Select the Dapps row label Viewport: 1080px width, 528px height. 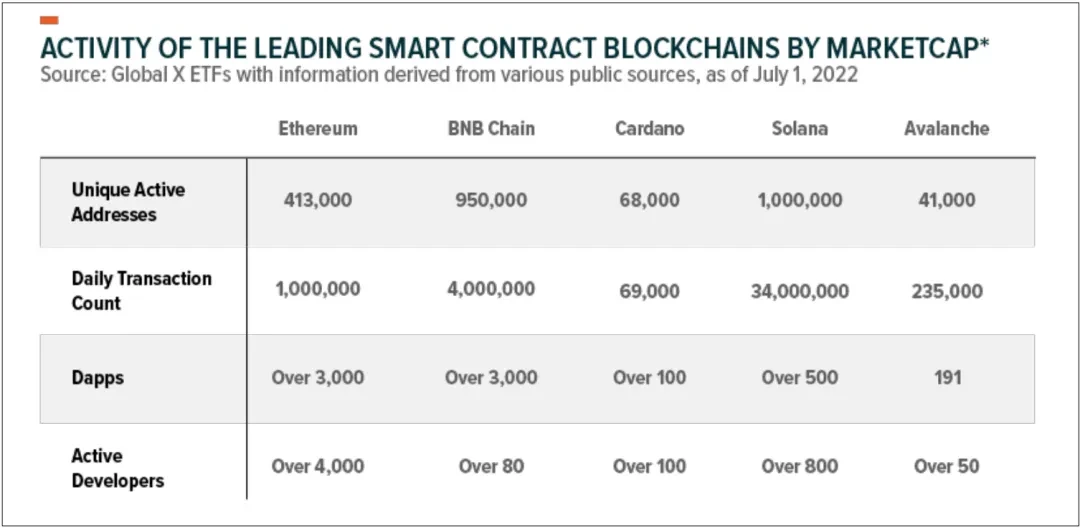[x=97, y=378]
